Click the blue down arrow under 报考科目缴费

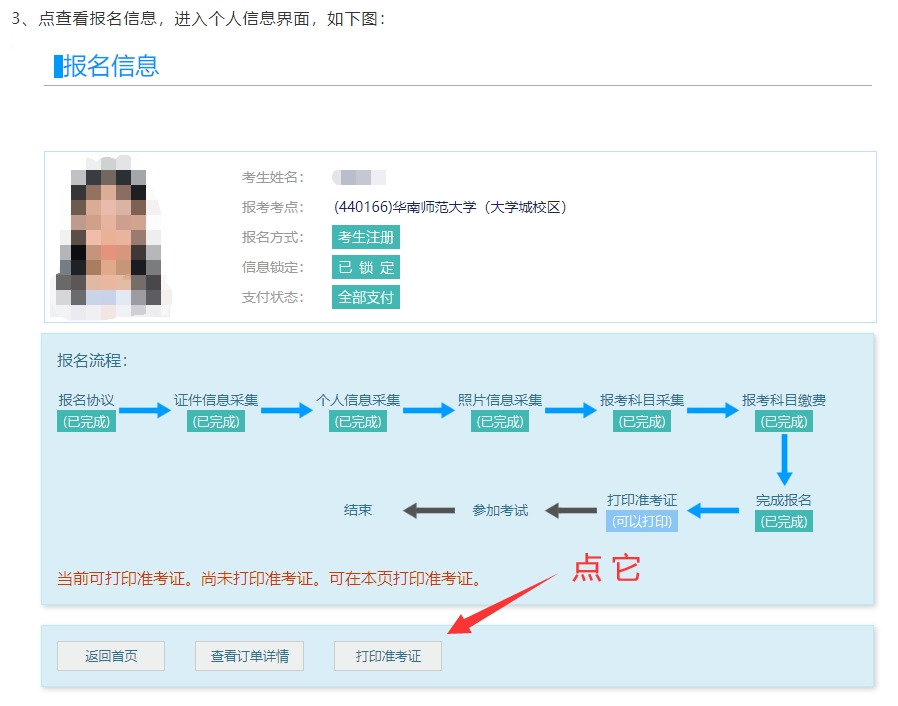784,459
